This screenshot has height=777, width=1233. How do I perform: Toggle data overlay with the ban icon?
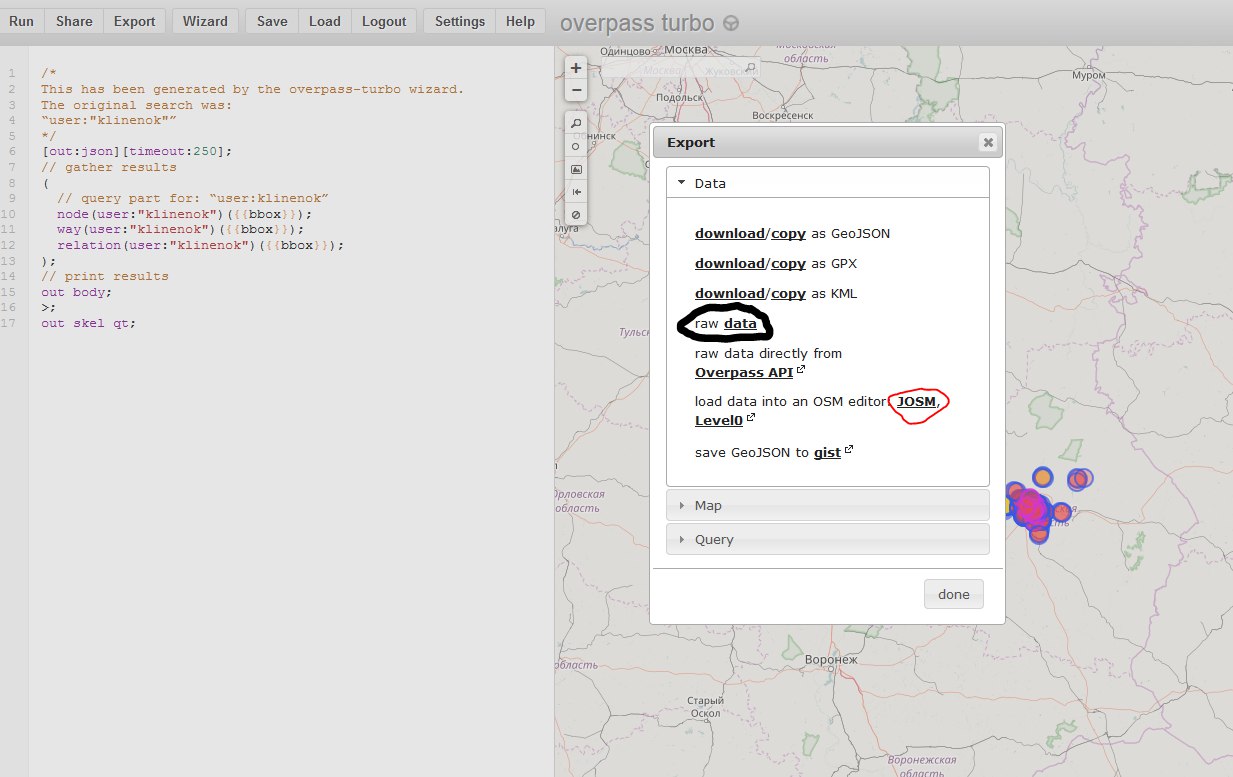[x=576, y=215]
